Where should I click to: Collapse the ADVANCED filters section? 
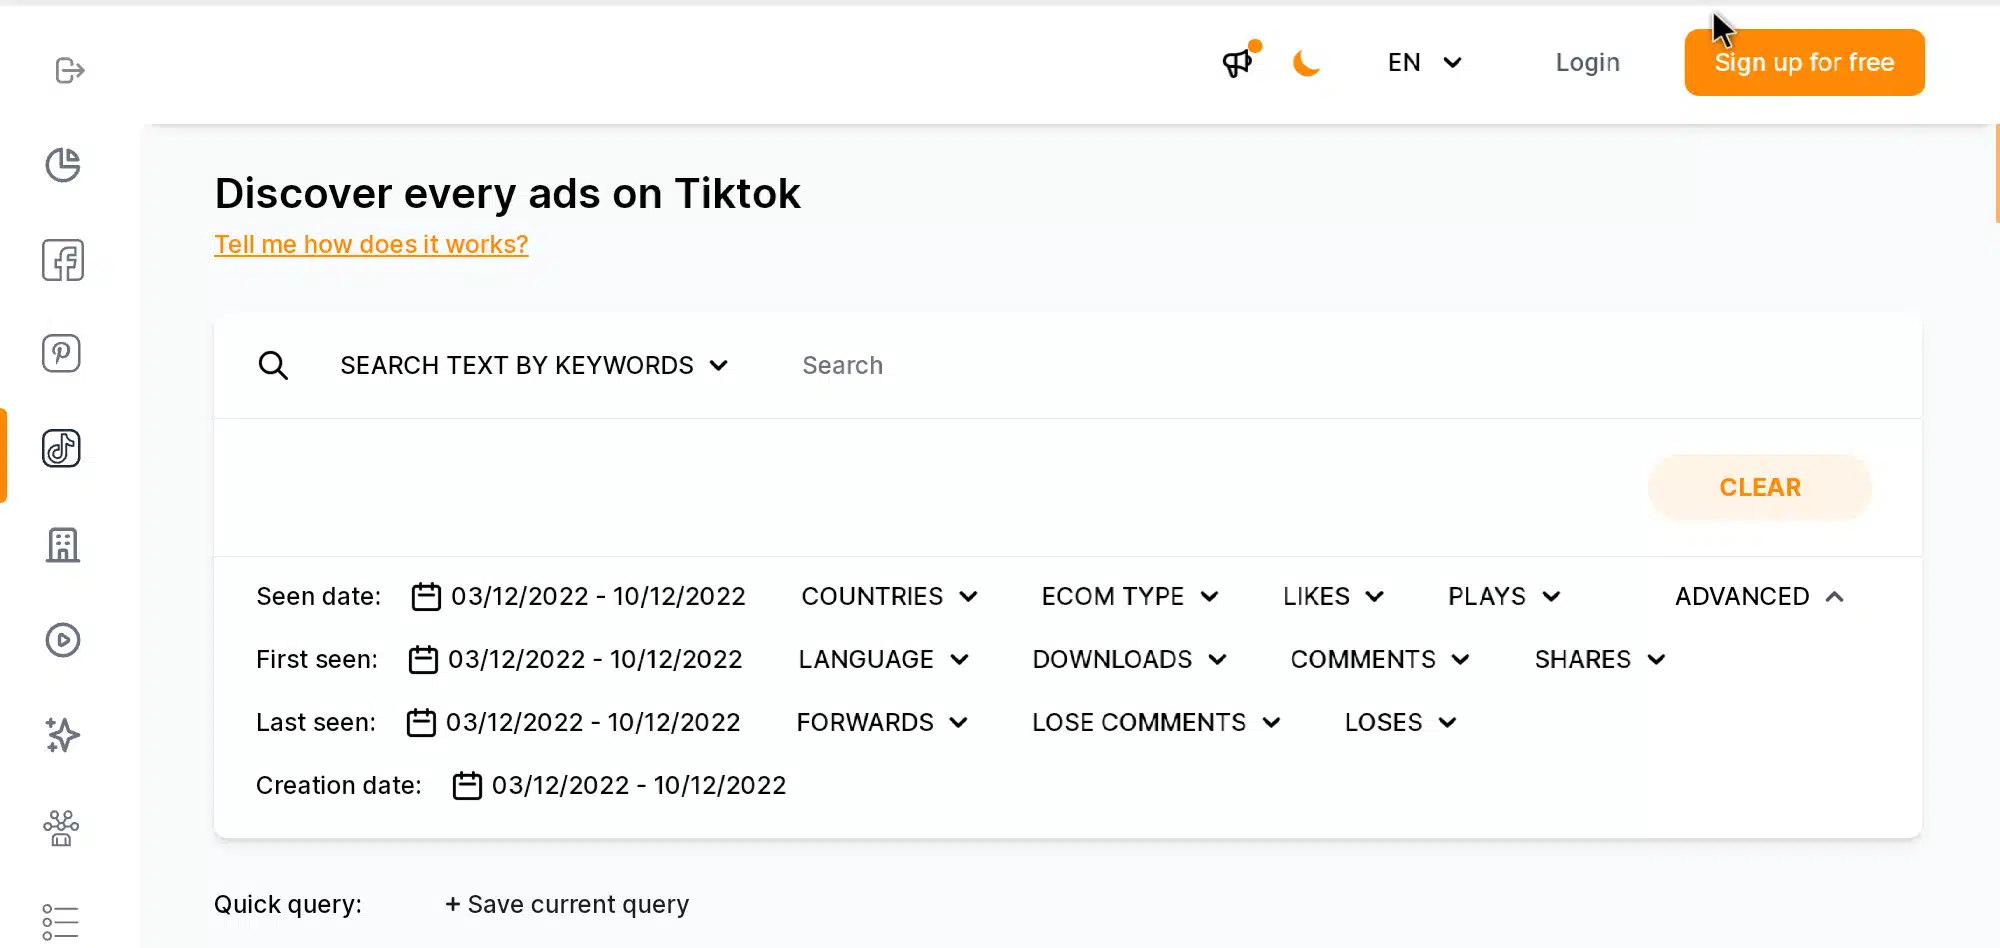(x=1758, y=595)
